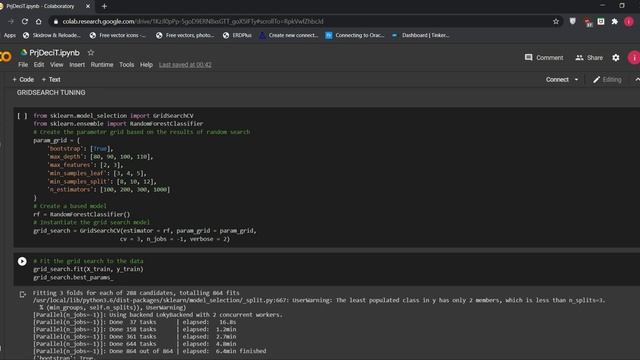The width and height of the screenshot is (640, 360).
Task: Star the PrjDeciT.ipynb notebook
Action: point(91,53)
